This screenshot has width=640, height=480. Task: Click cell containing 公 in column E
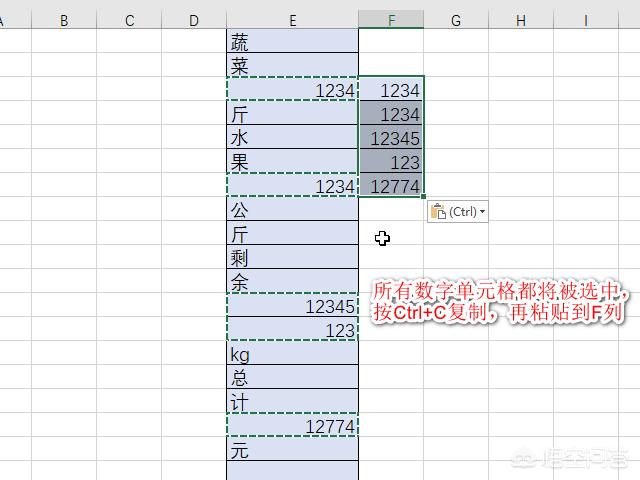293,209
